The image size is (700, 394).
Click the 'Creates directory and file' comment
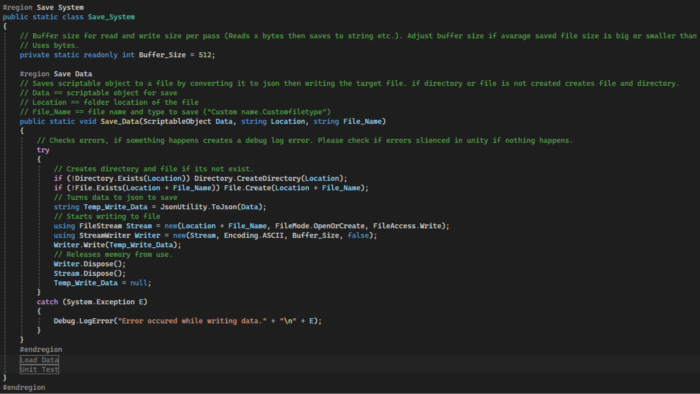[154, 169]
